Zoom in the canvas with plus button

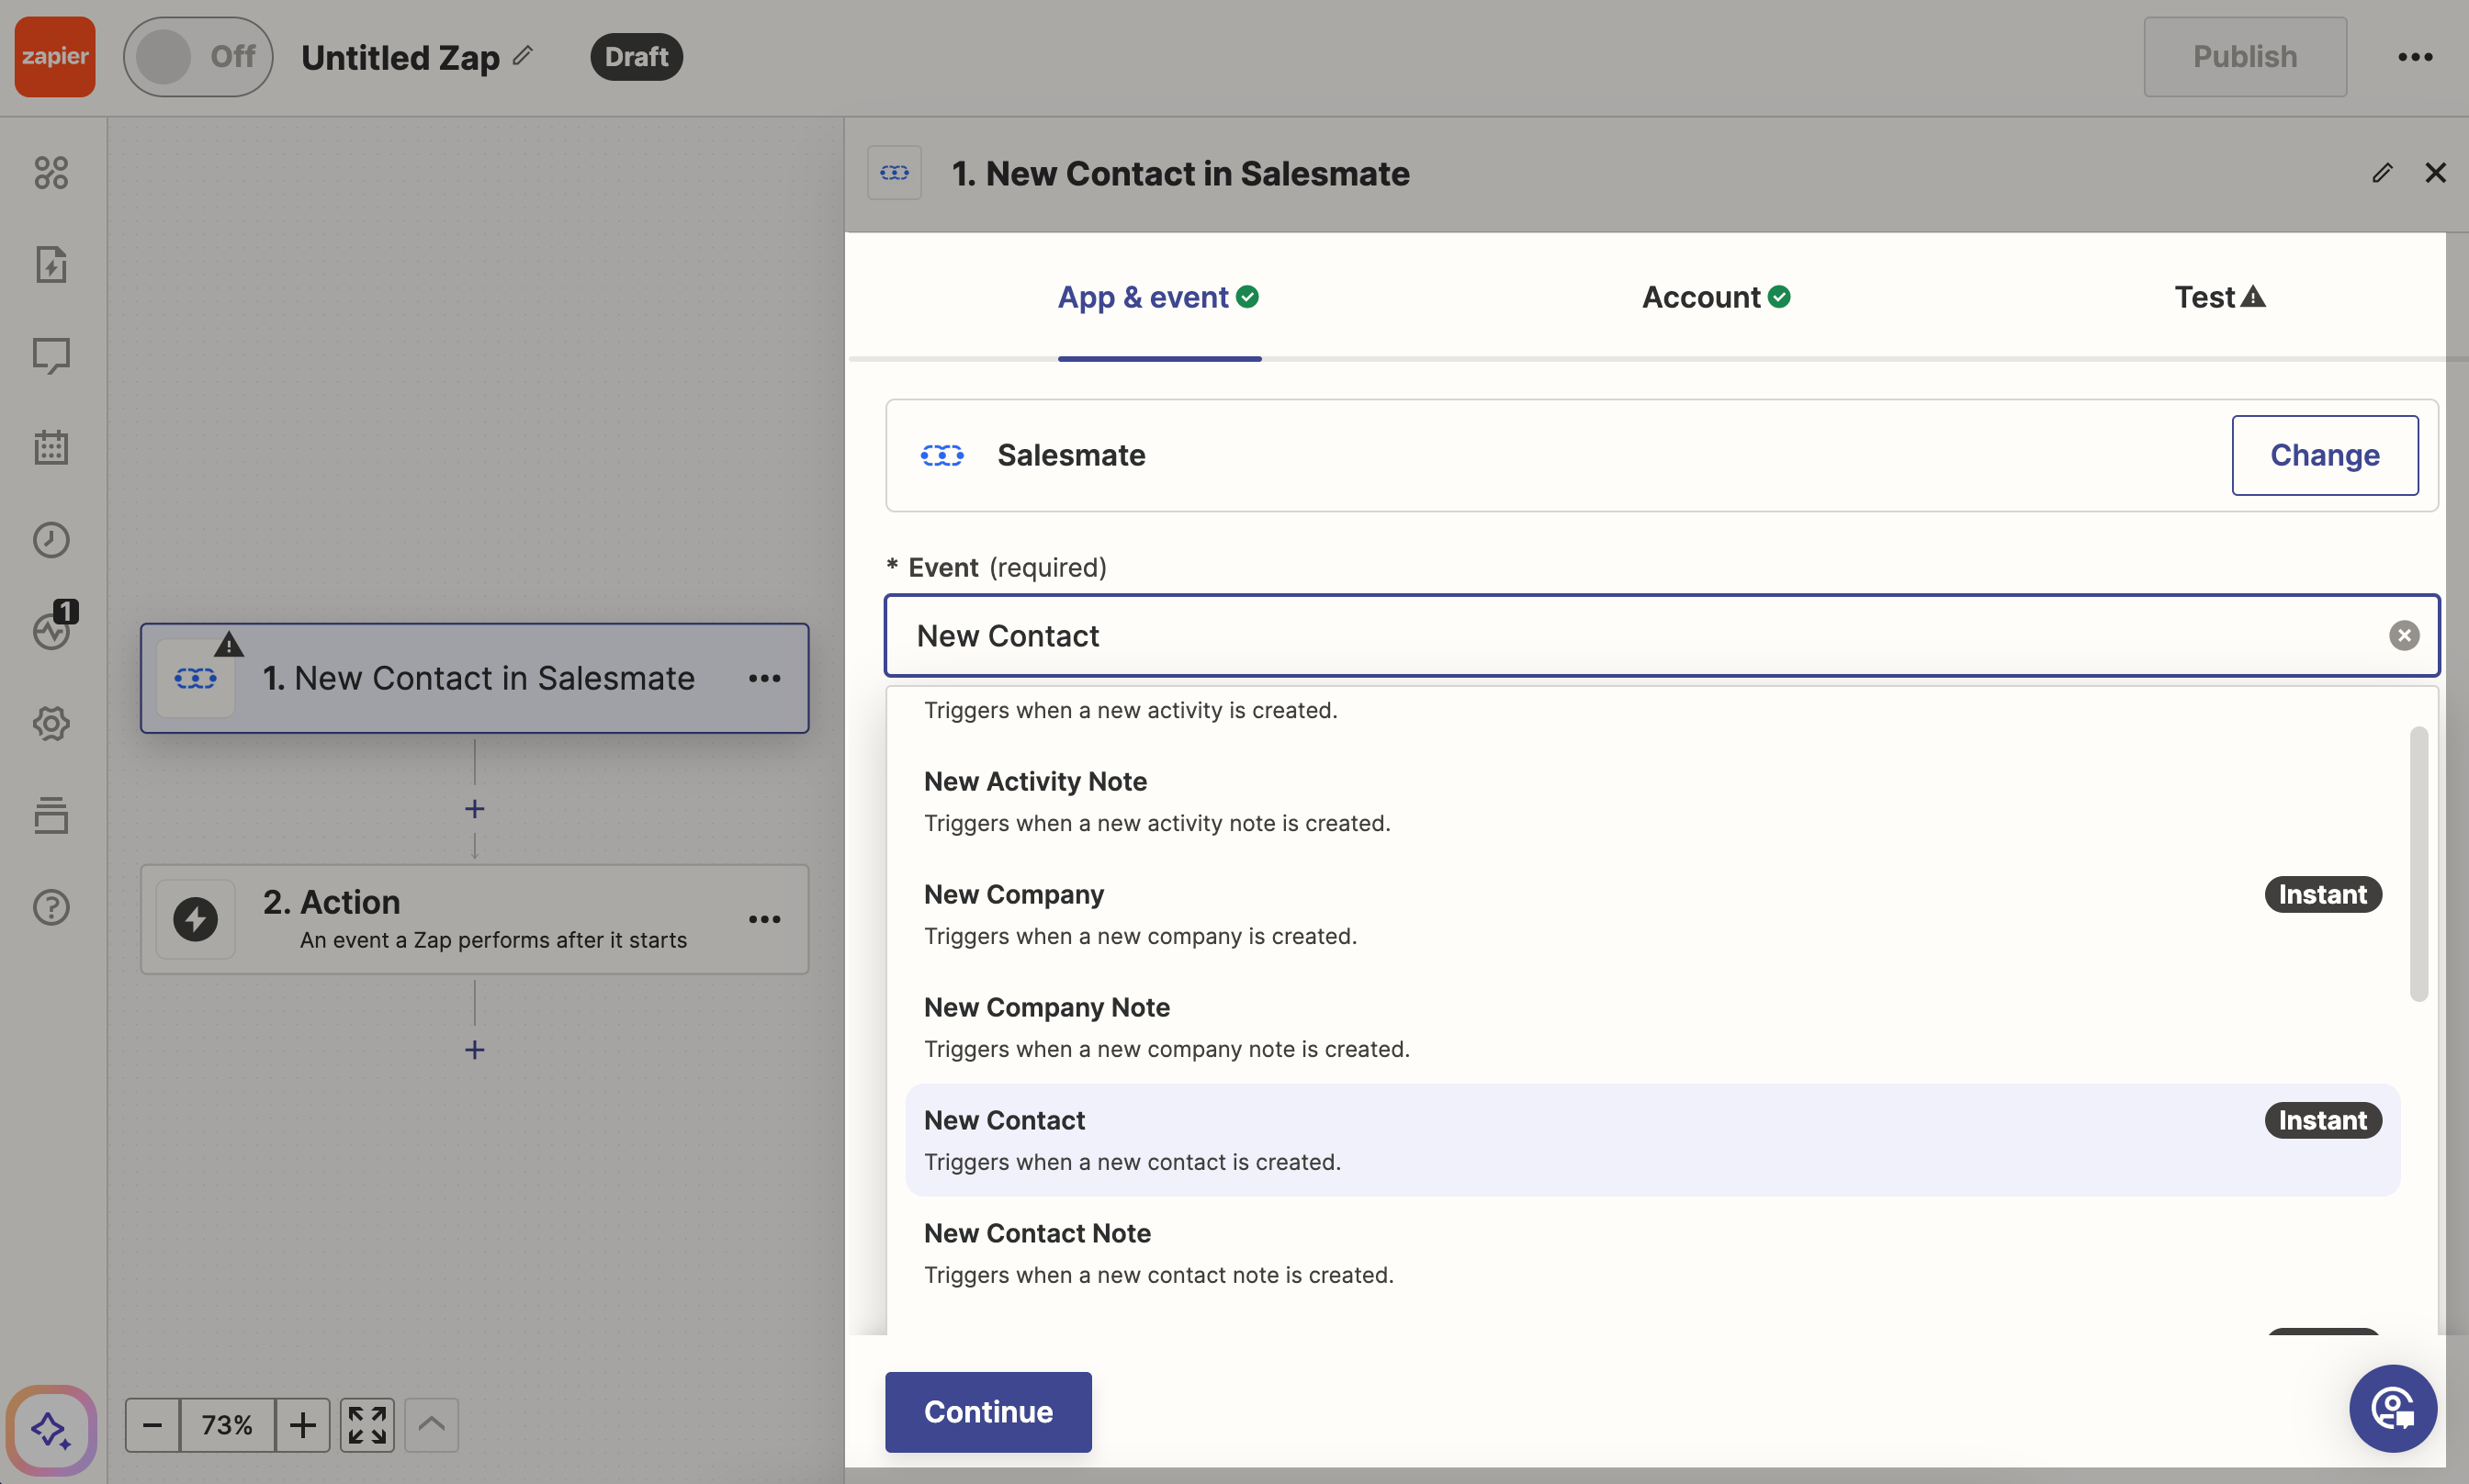pos(303,1424)
